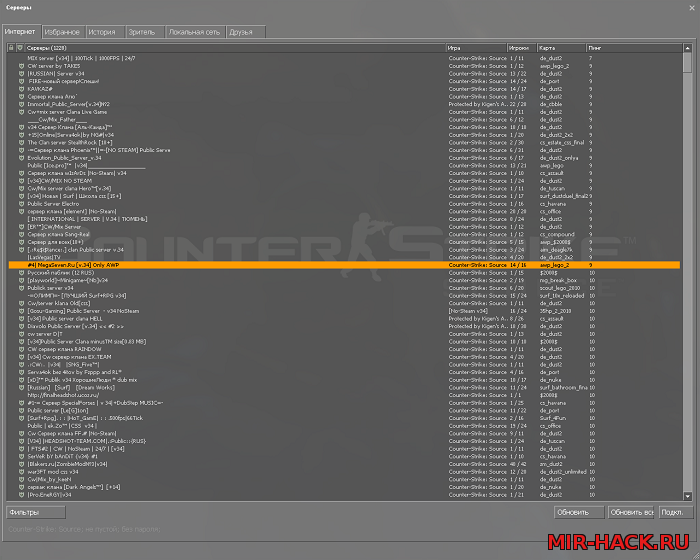Viewport: 700px width, 560px height.
Task: Sort servers by Карта column
Action: pyautogui.click(x=561, y=47)
